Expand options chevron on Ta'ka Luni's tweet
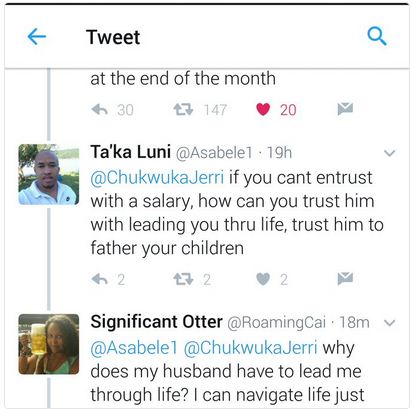The height and width of the screenshot is (409, 412). tap(389, 153)
